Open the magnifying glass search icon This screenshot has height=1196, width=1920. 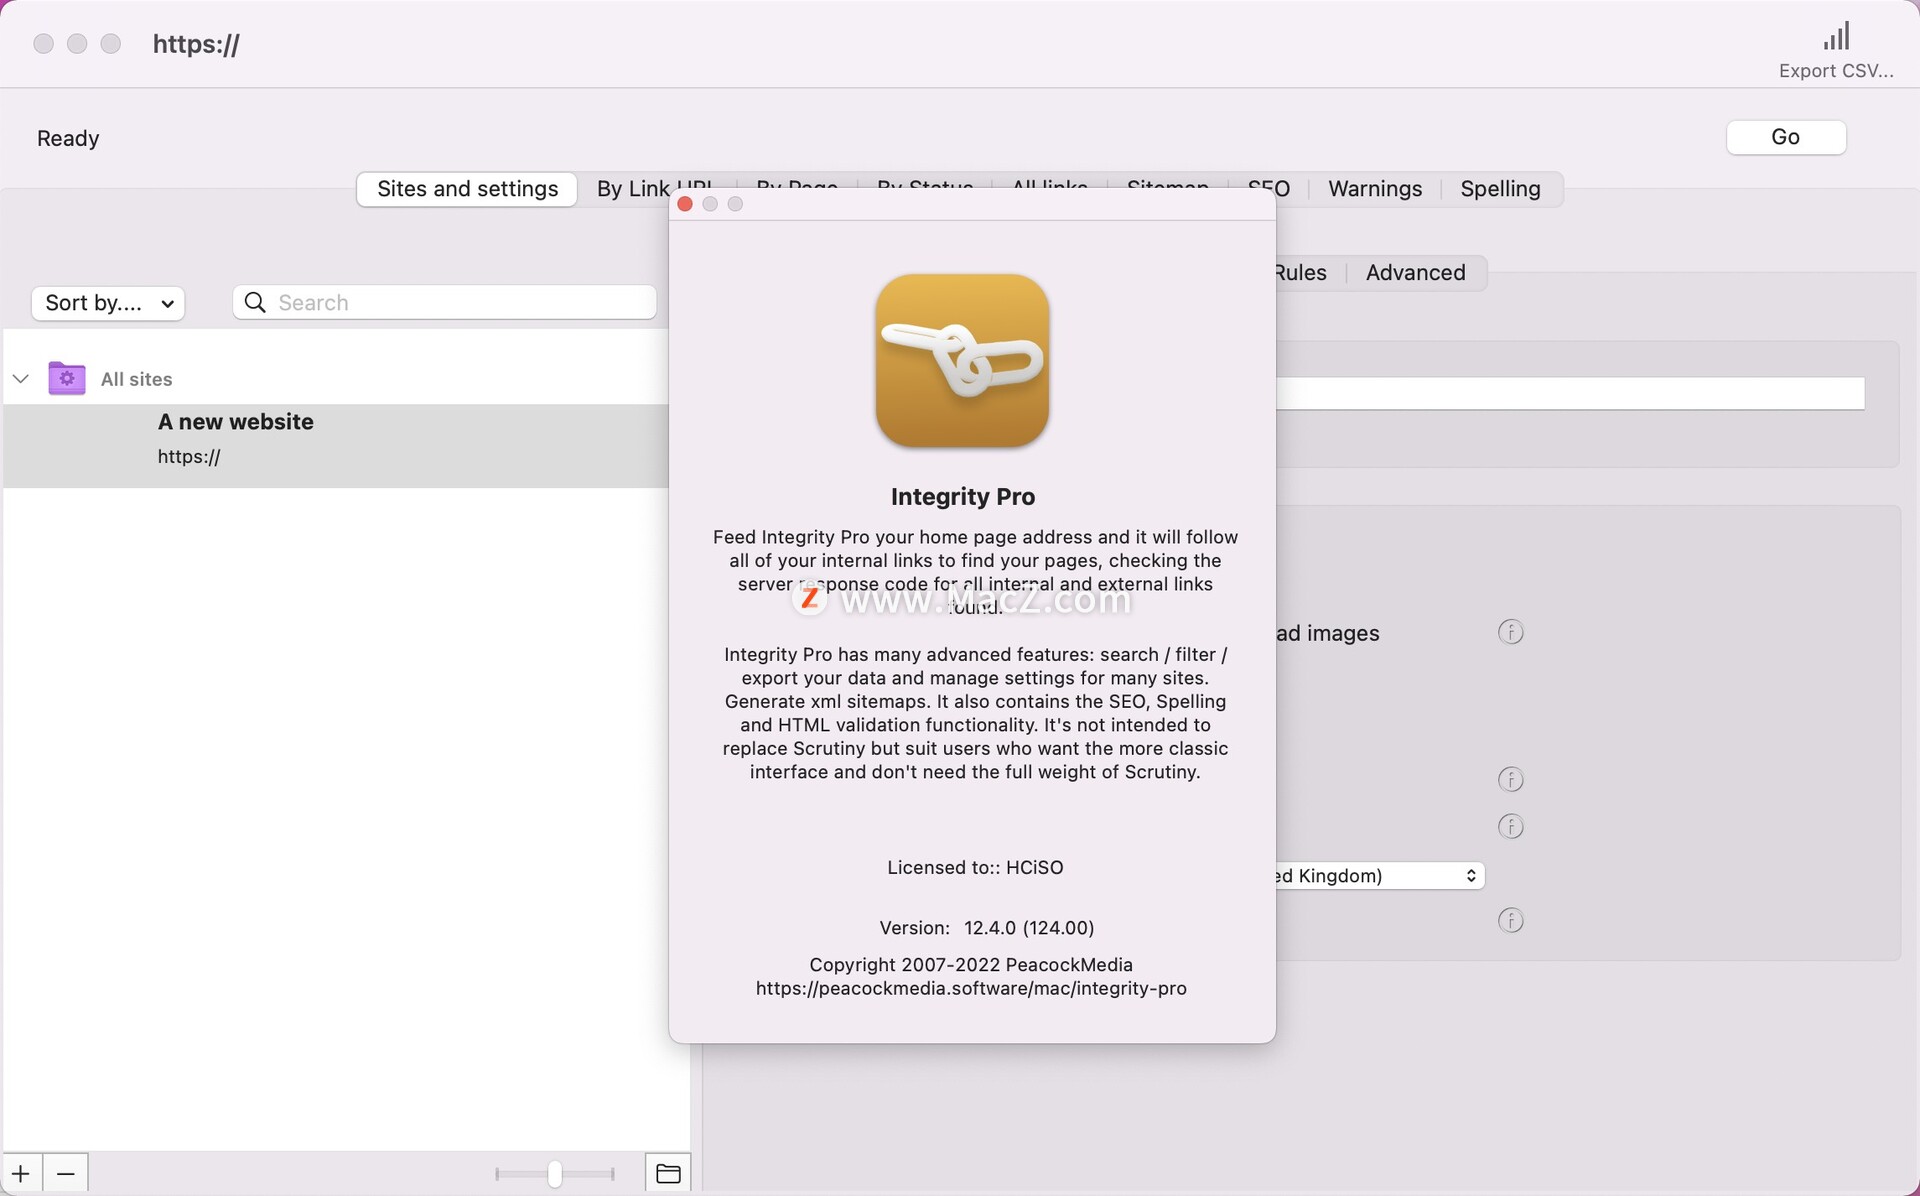[255, 302]
